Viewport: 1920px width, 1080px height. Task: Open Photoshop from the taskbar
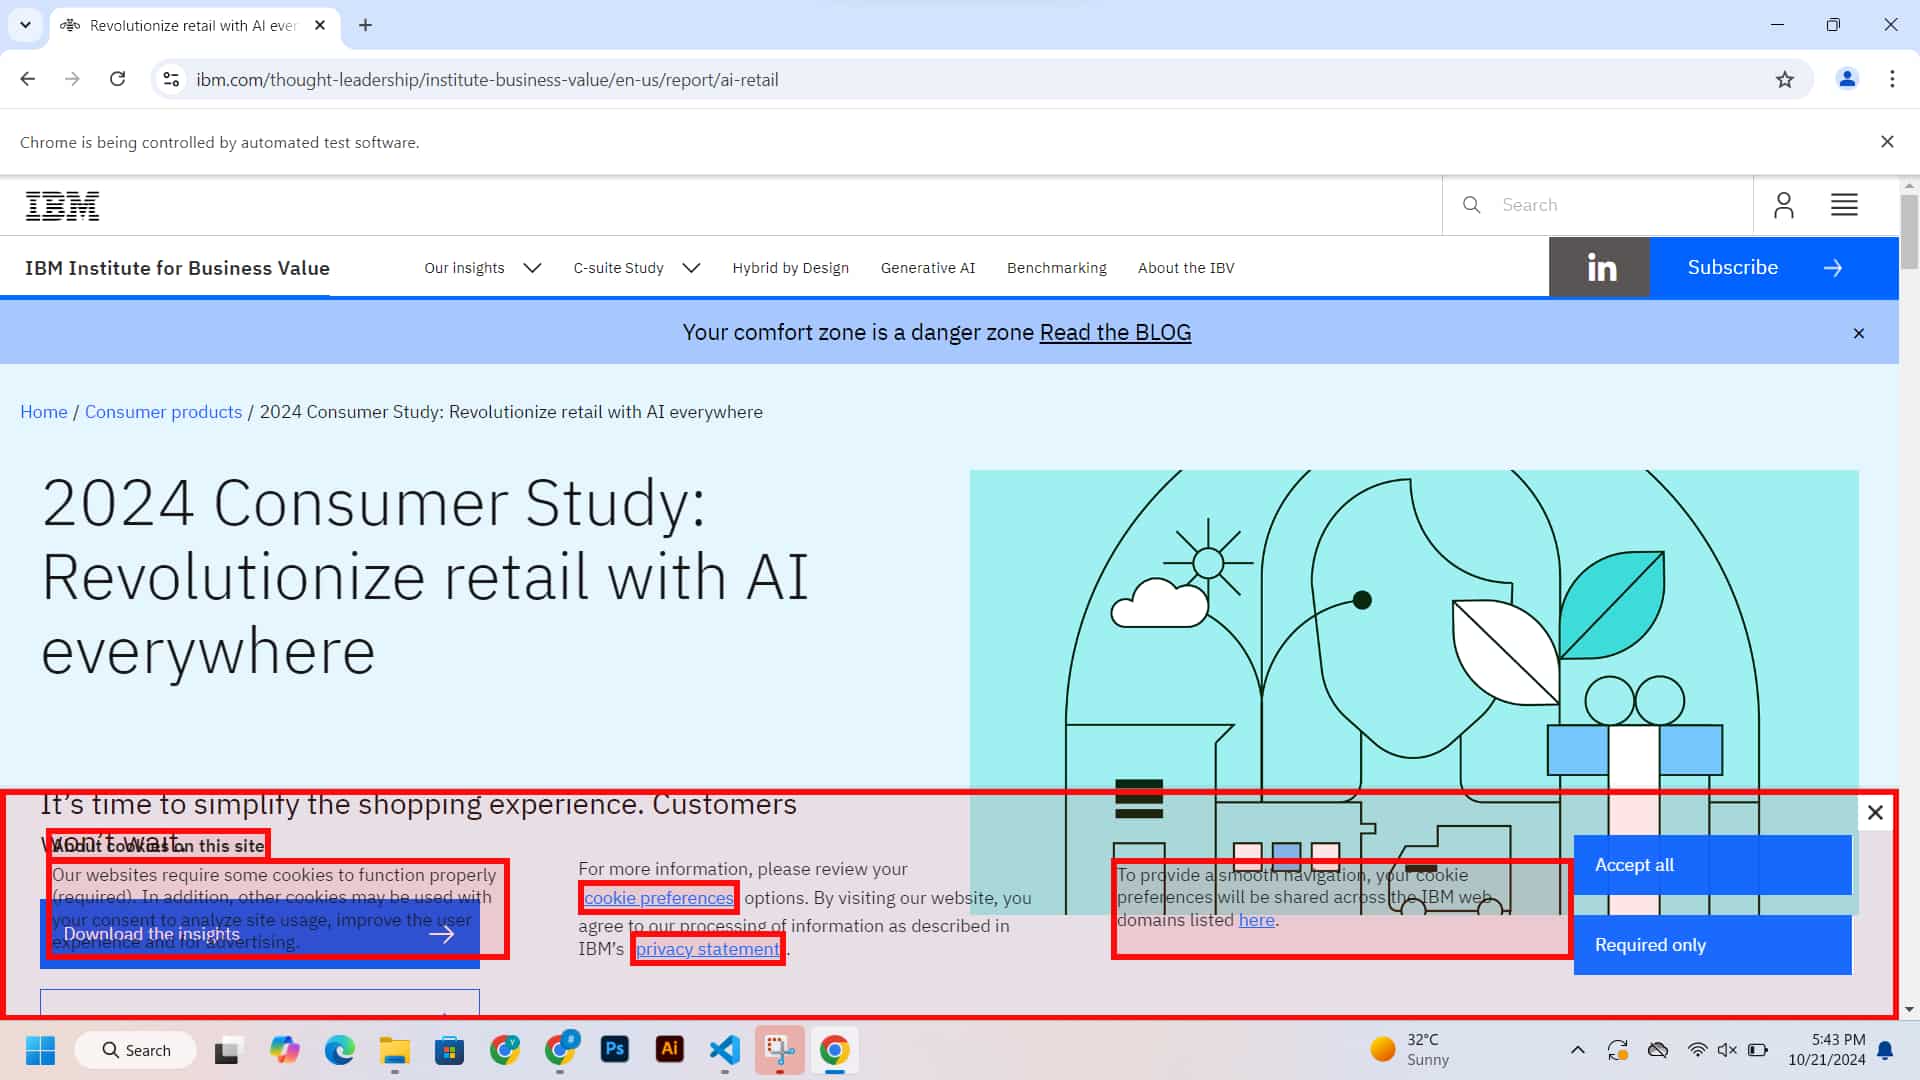tap(614, 1049)
